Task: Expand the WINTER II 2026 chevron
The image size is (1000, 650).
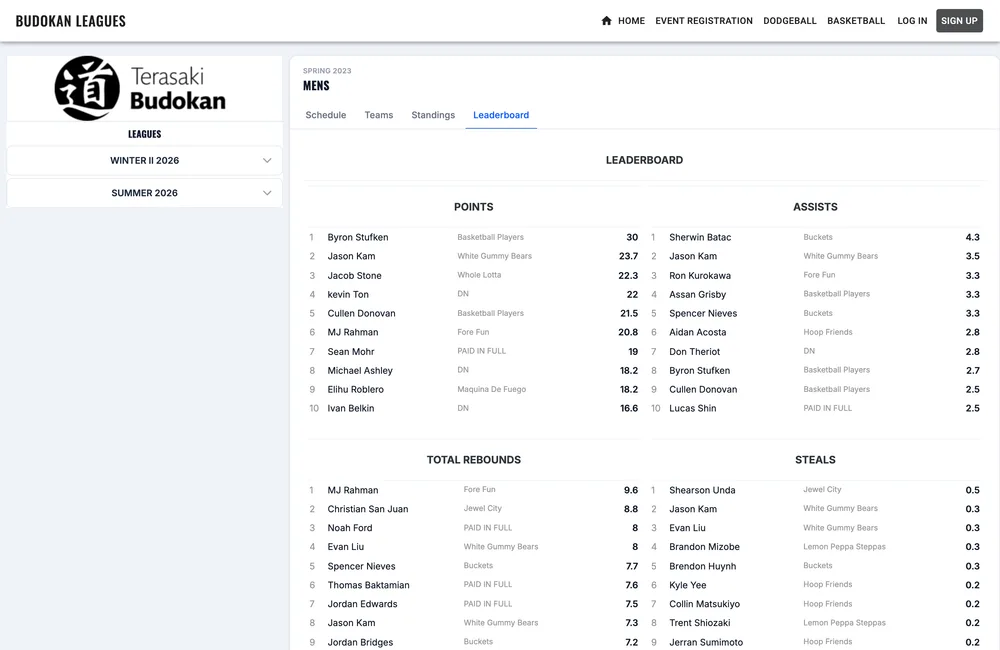Action: coord(267,161)
